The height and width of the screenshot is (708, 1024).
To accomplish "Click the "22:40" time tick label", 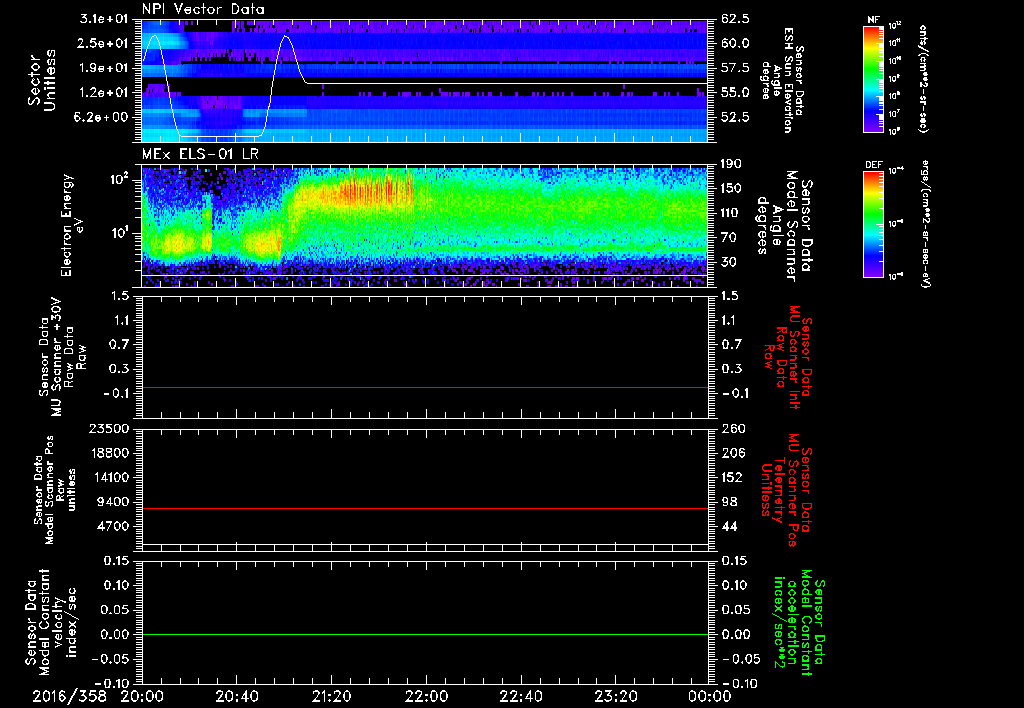I will pyautogui.click(x=520, y=697).
